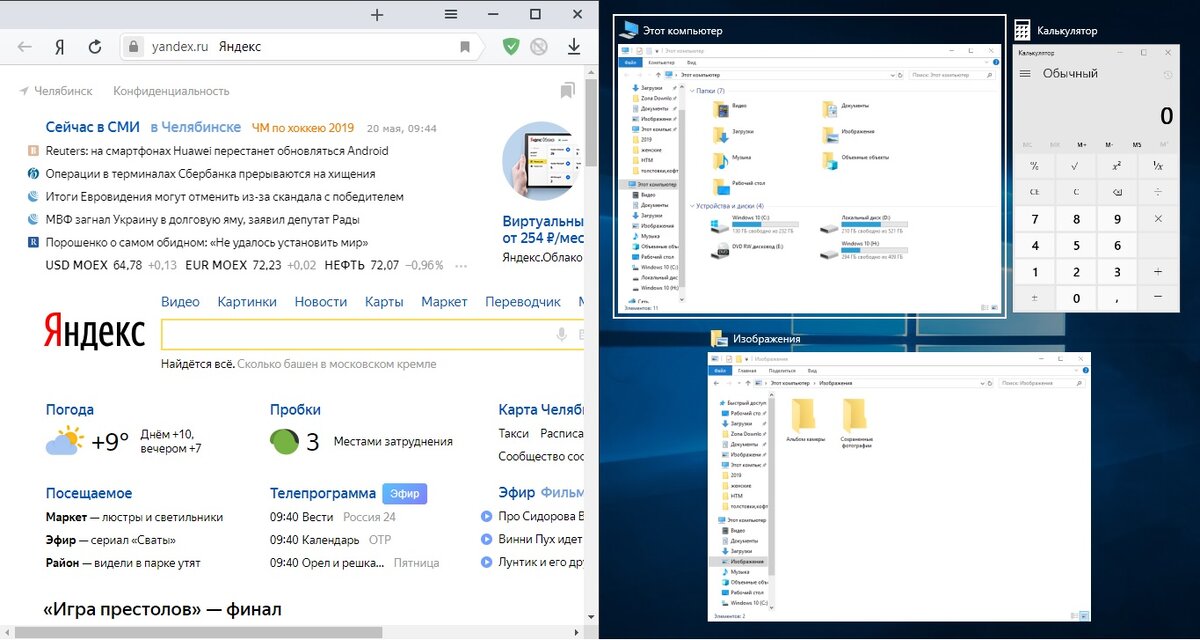Open the collections bookmark icon on page
Viewport: 1200px width, 640px height.
(567, 91)
